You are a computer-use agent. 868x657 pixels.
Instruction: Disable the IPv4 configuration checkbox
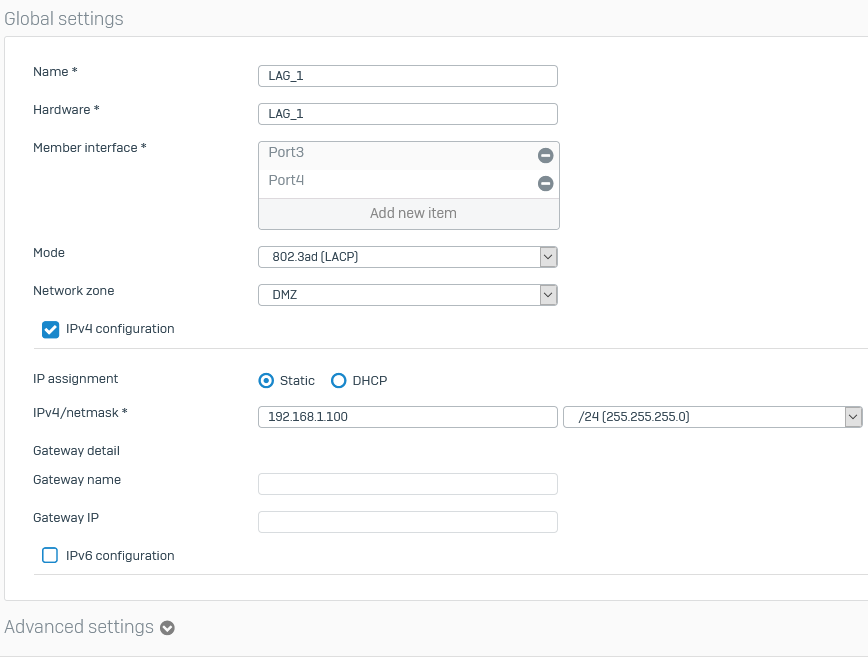[x=50, y=329]
